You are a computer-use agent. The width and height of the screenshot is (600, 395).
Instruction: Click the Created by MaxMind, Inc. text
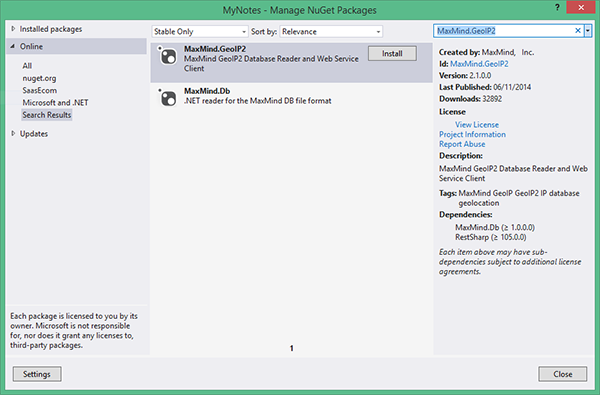coord(486,52)
